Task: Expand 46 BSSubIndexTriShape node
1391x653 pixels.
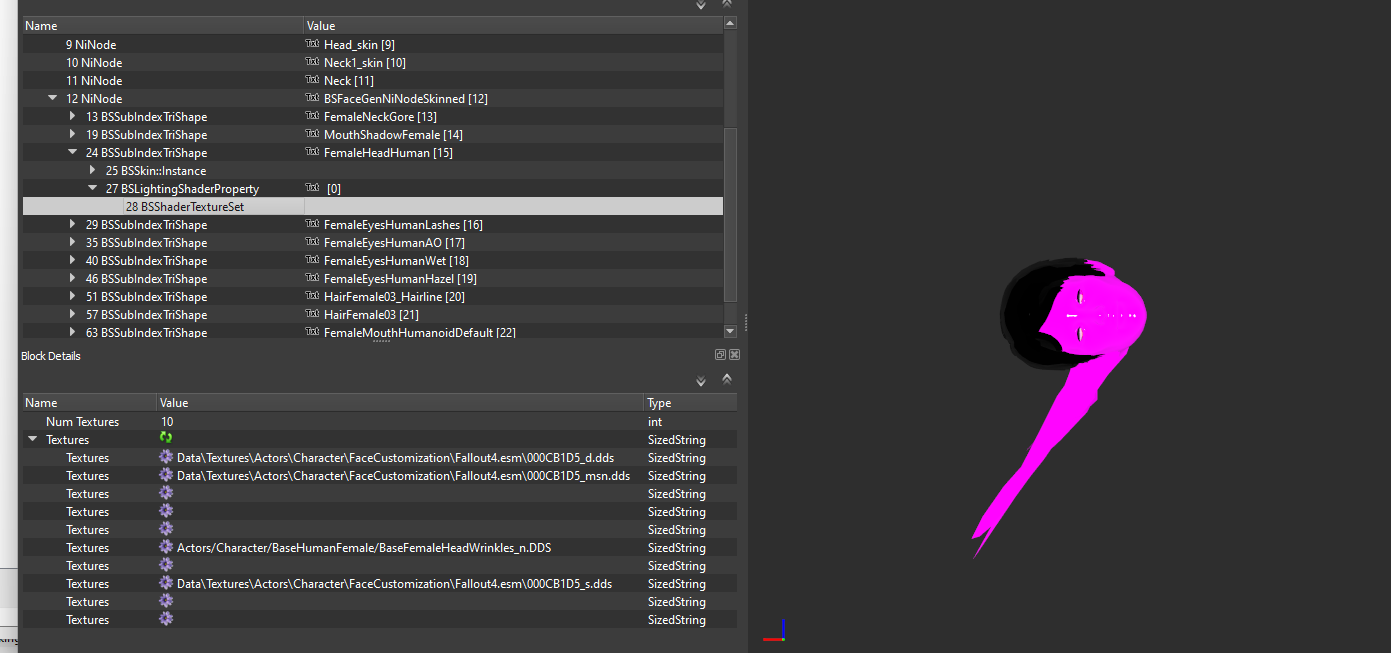Action: point(72,278)
